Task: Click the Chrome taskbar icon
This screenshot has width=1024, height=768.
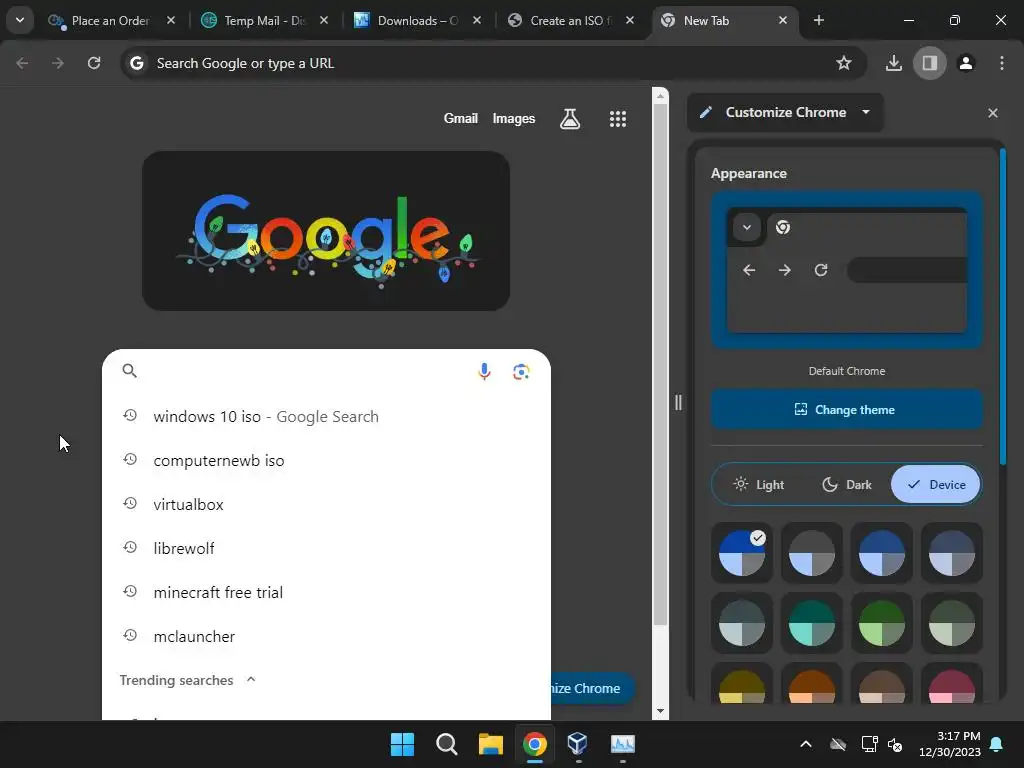Action: (x=535, y=744)
